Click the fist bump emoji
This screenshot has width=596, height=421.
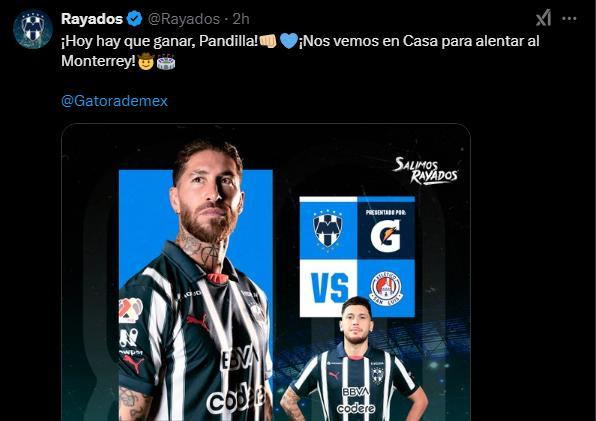[x=268, y=41]
